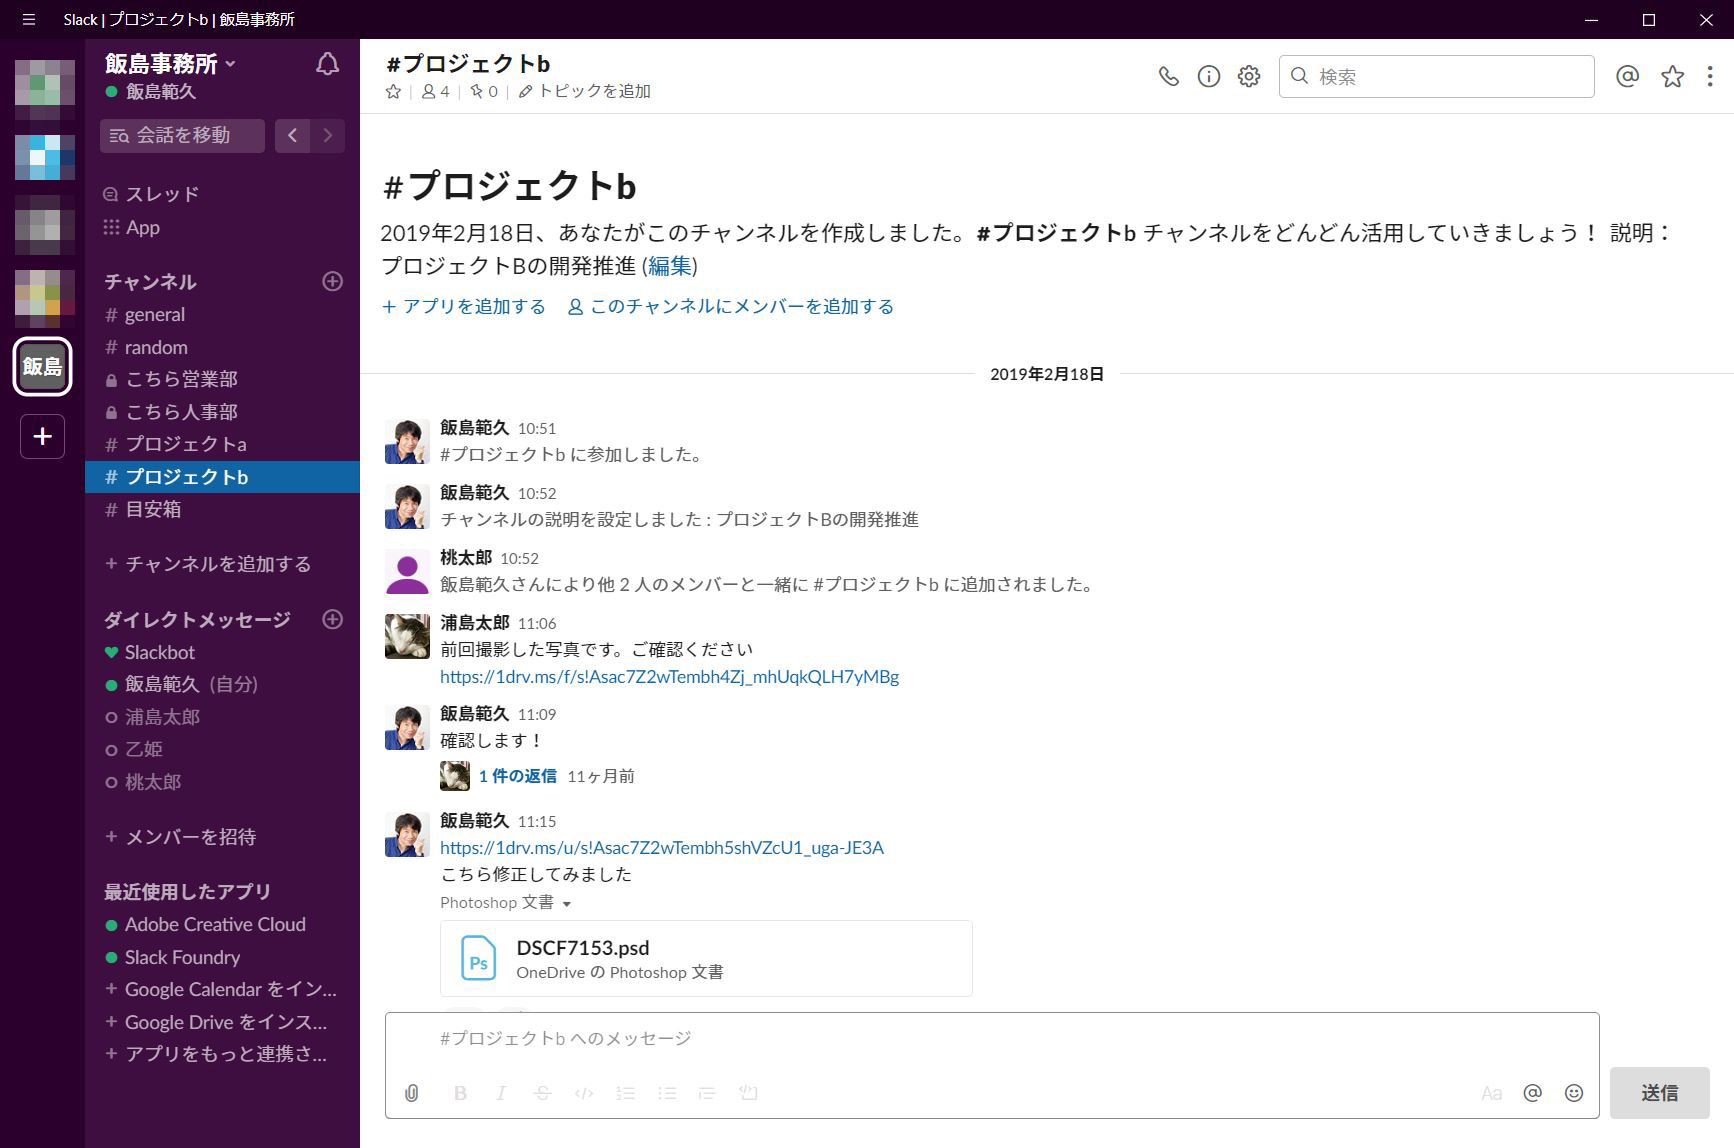Focus the message input for #プロジェクトb

point(992,1039)
